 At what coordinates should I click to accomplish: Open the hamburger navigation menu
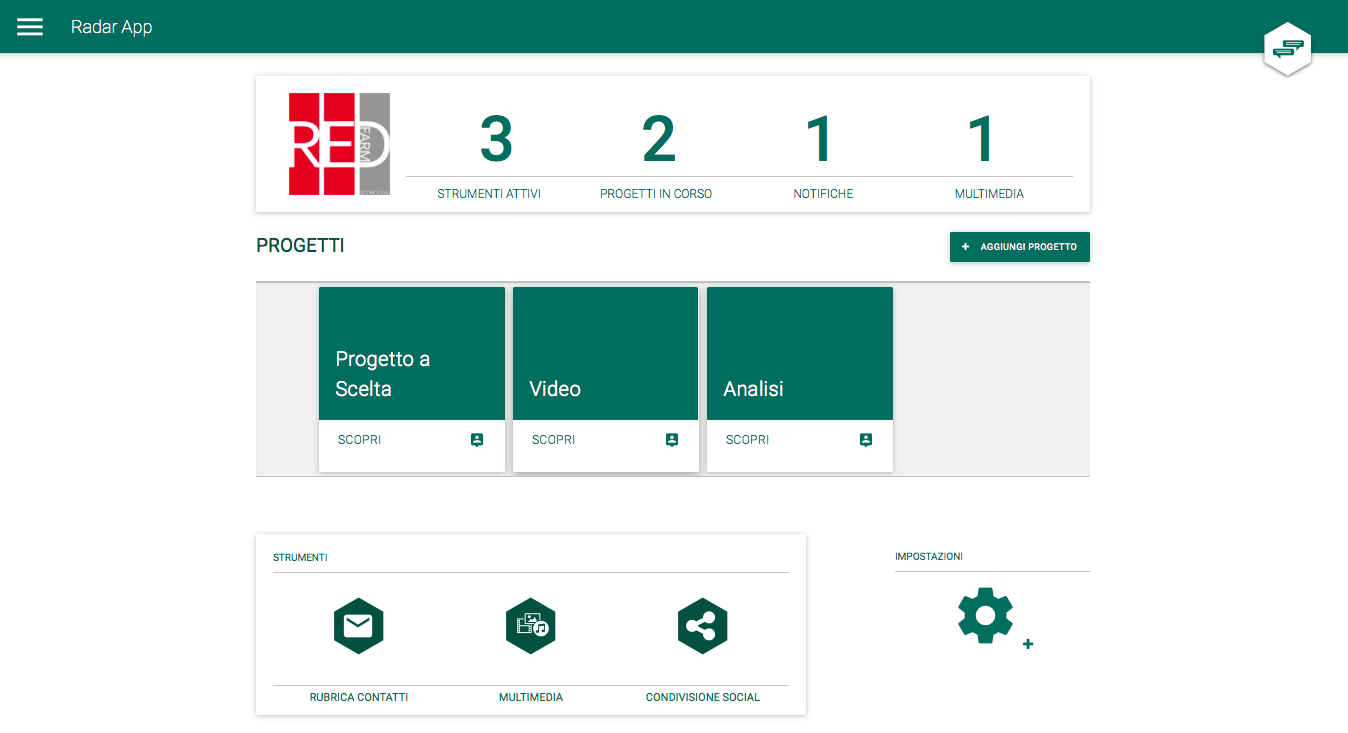click(30, 27)
